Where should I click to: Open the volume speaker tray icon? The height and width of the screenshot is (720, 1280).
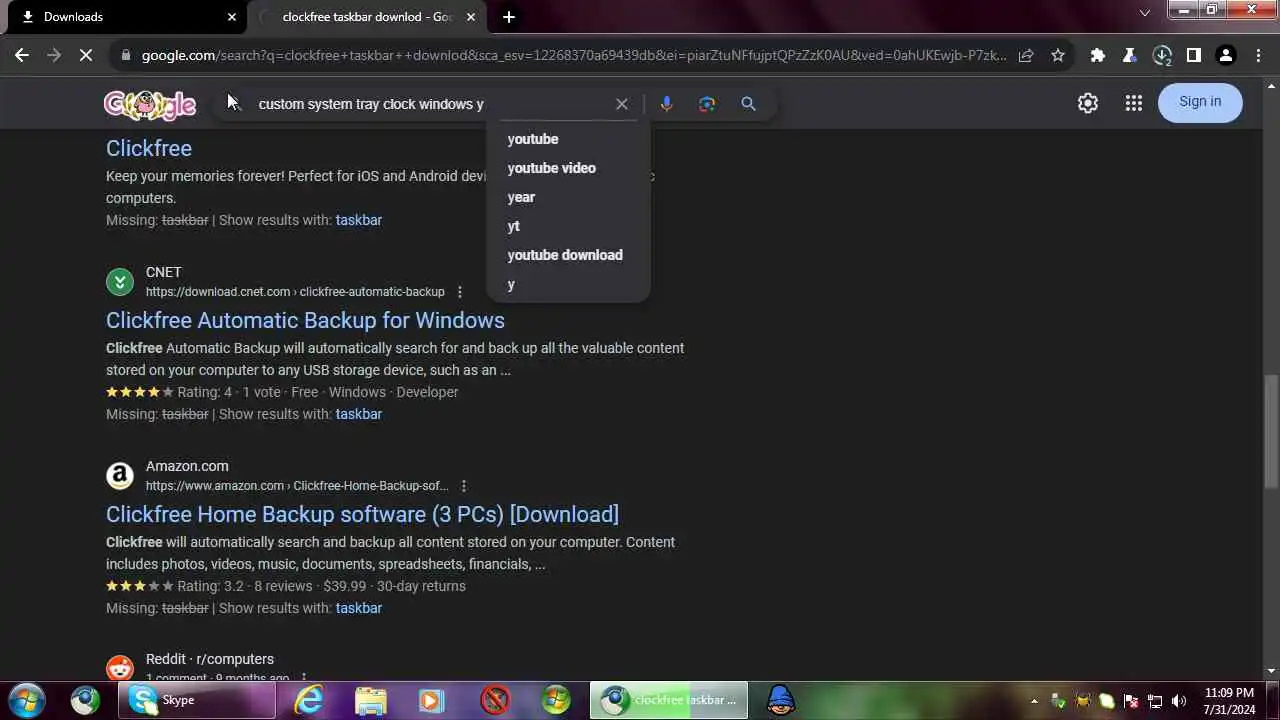[x=1179, y=701]
